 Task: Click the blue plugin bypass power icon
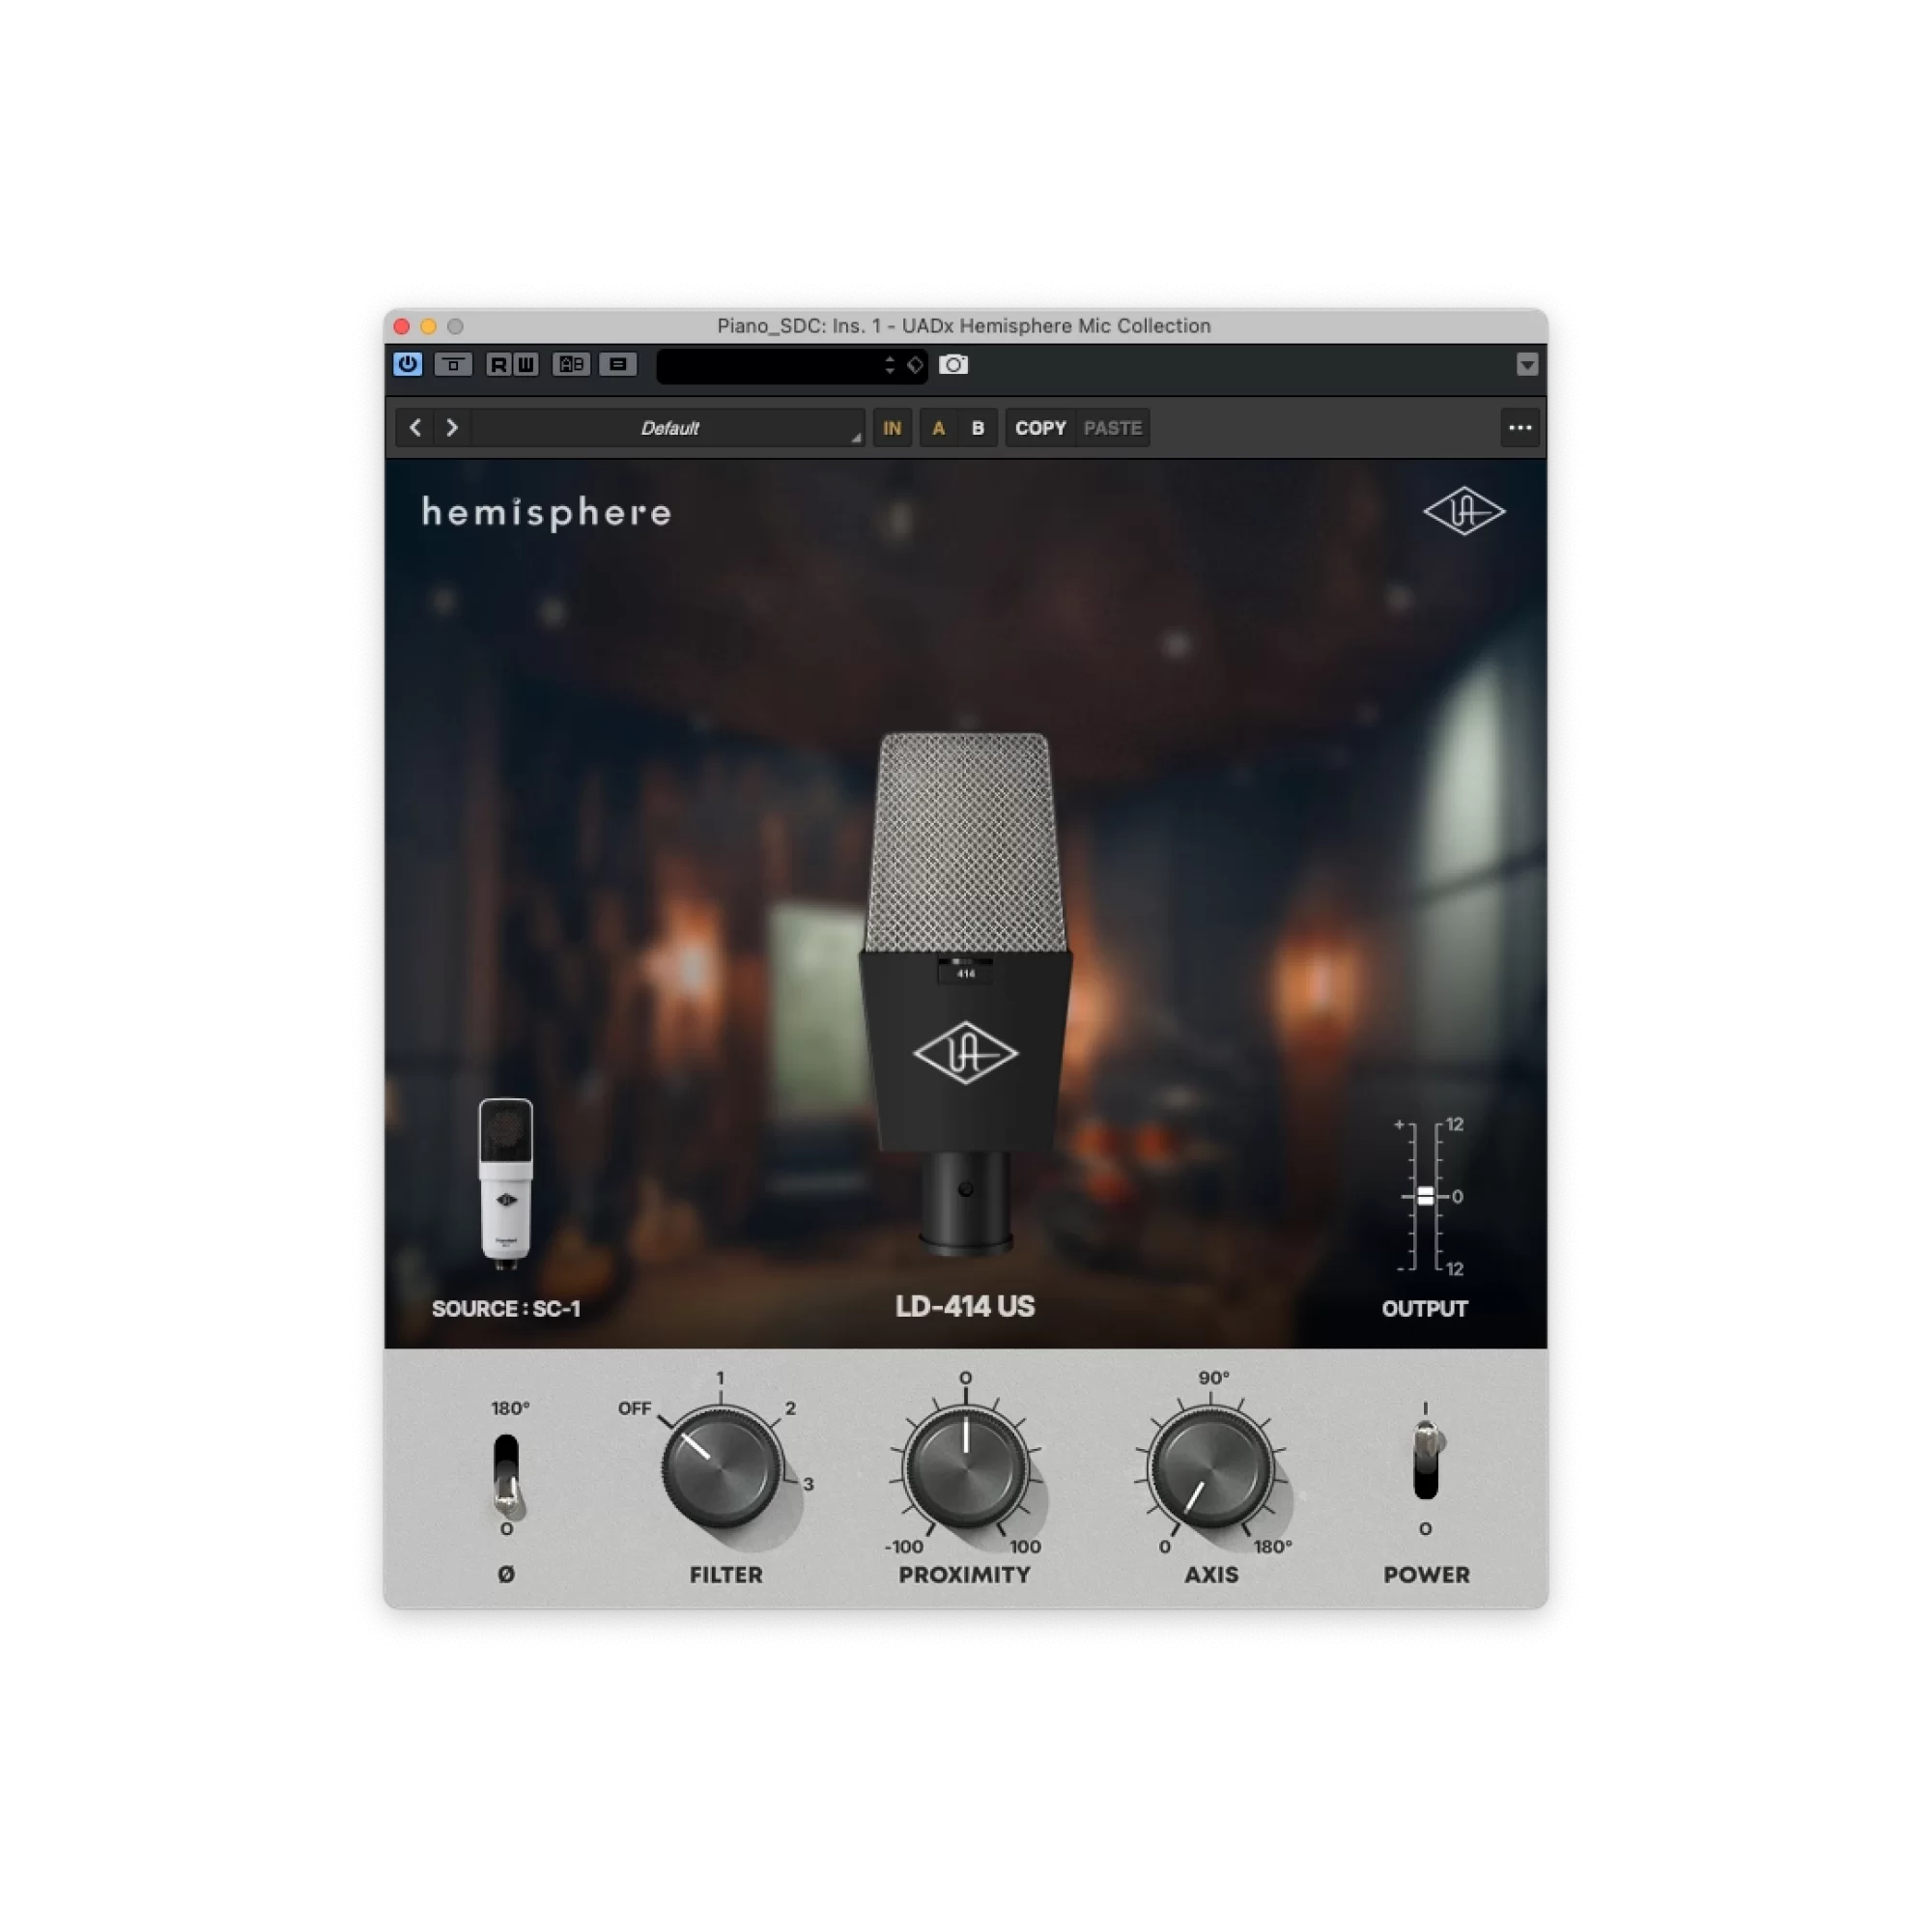pyautogui.click(x=407, y=364)
